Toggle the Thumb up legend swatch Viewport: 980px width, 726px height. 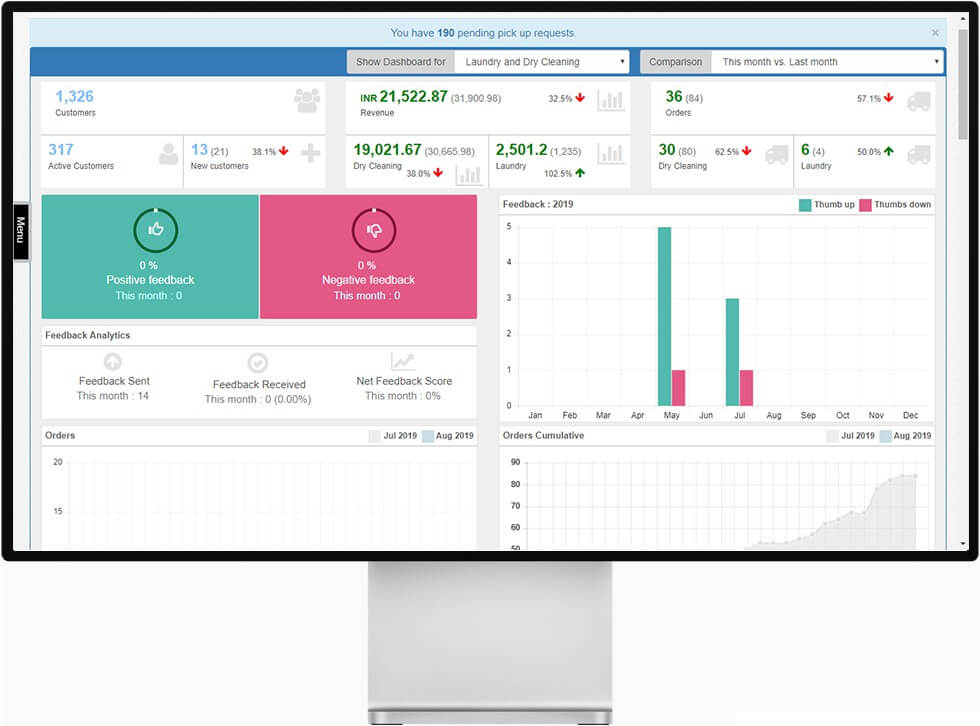(x=805, y=205)
